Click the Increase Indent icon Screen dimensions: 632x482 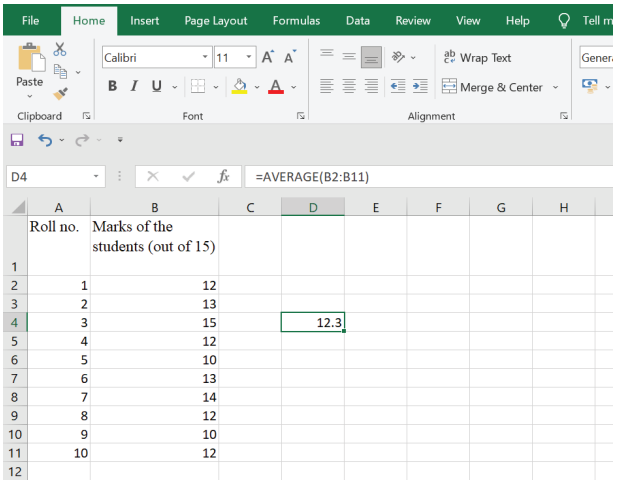[420, 87]
